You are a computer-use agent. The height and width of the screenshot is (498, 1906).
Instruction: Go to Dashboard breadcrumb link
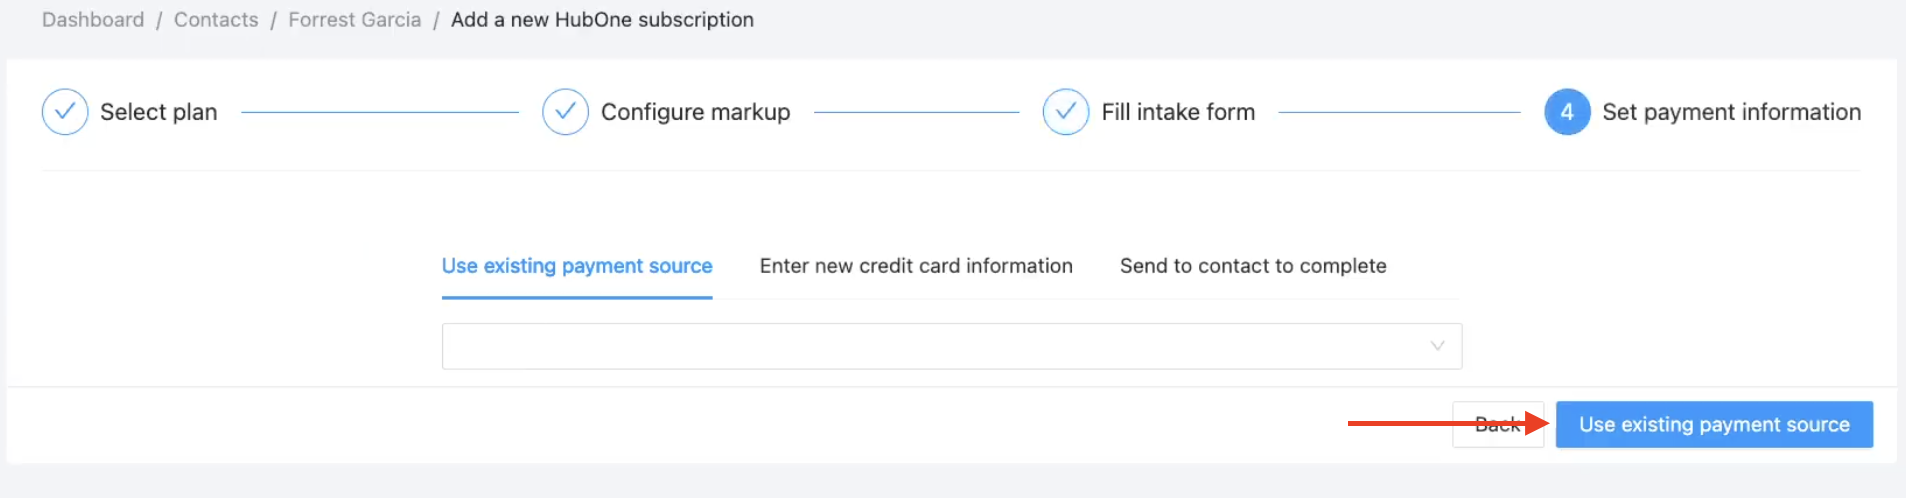(93, 20)
